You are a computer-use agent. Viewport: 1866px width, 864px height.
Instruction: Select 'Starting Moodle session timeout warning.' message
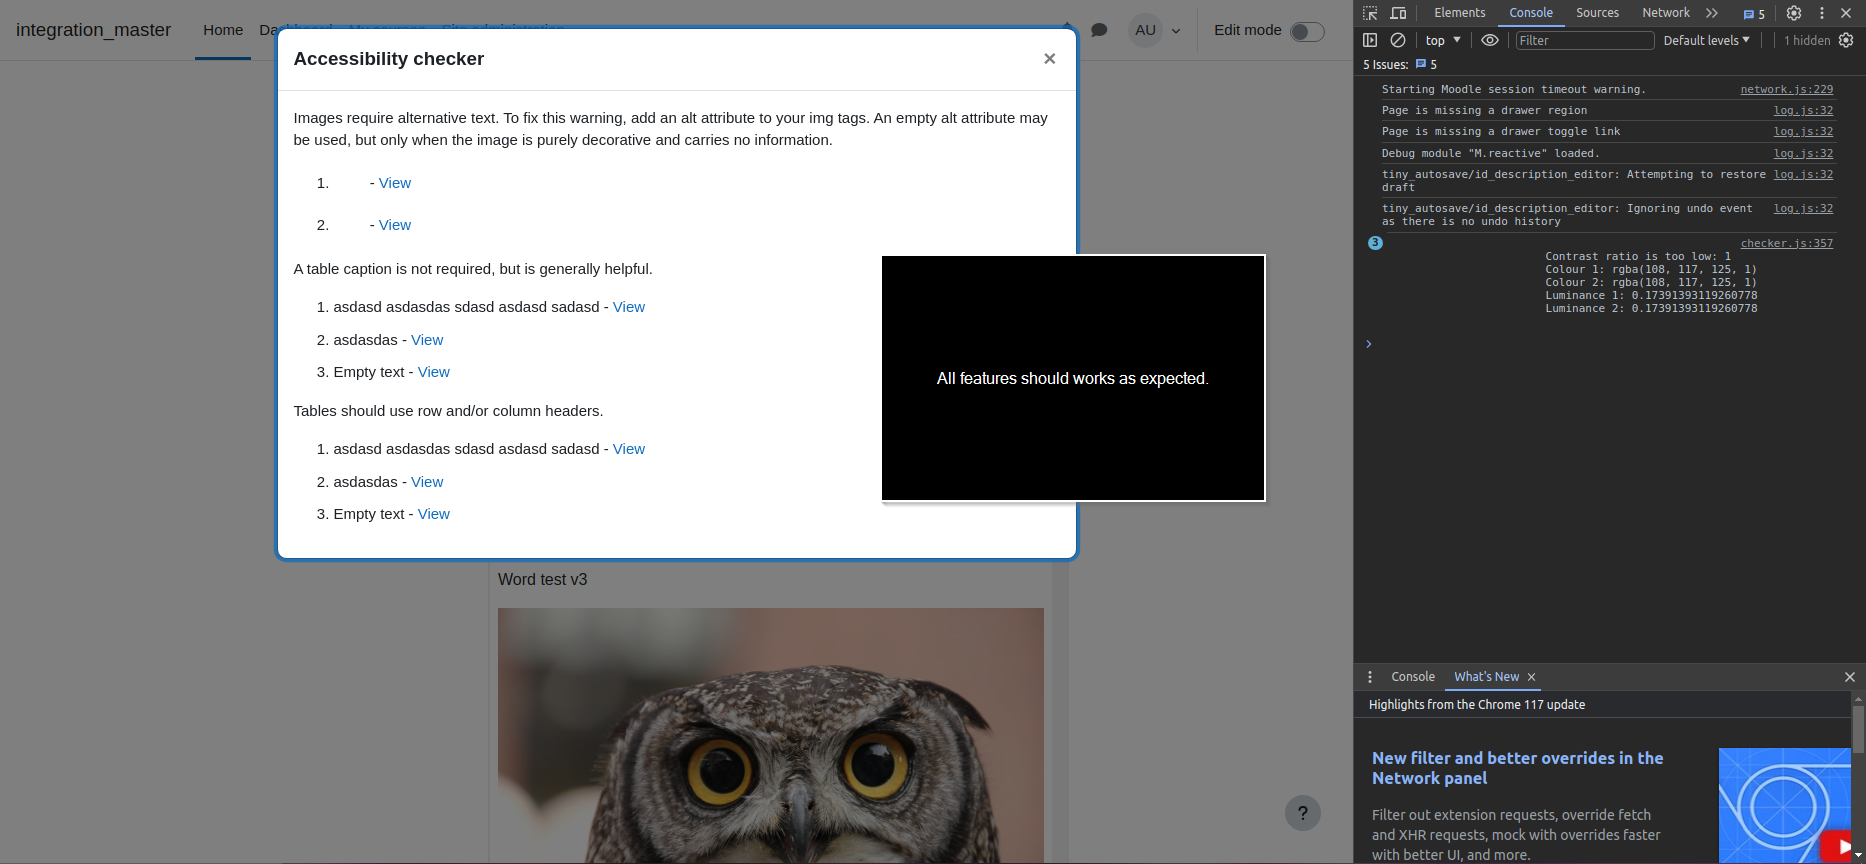(x=1513, y=89)
